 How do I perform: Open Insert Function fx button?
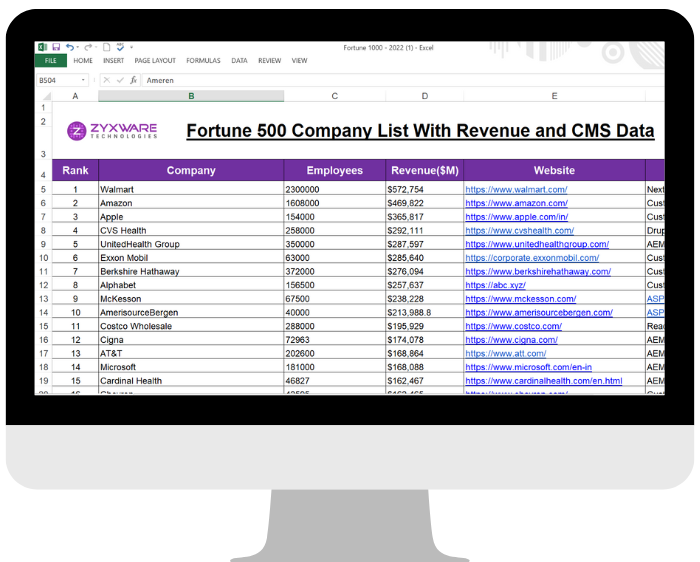coord(133,80)
